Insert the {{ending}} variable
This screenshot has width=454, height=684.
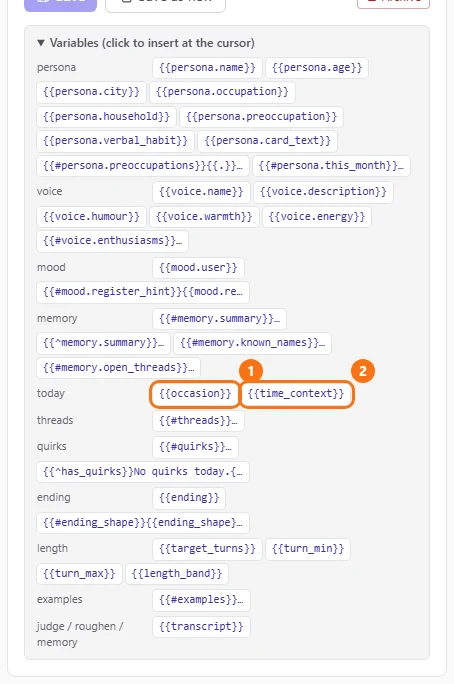[x=189, y=498]
